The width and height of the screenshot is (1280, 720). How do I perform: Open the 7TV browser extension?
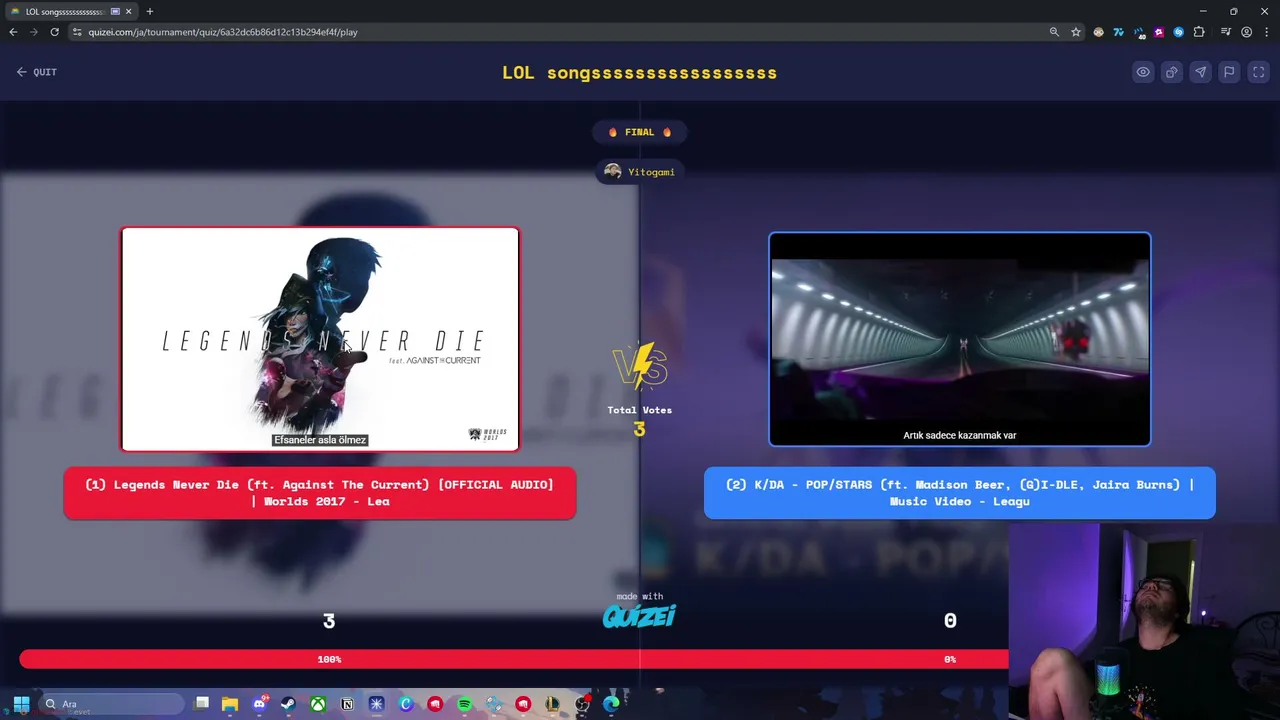(1119, 32)
